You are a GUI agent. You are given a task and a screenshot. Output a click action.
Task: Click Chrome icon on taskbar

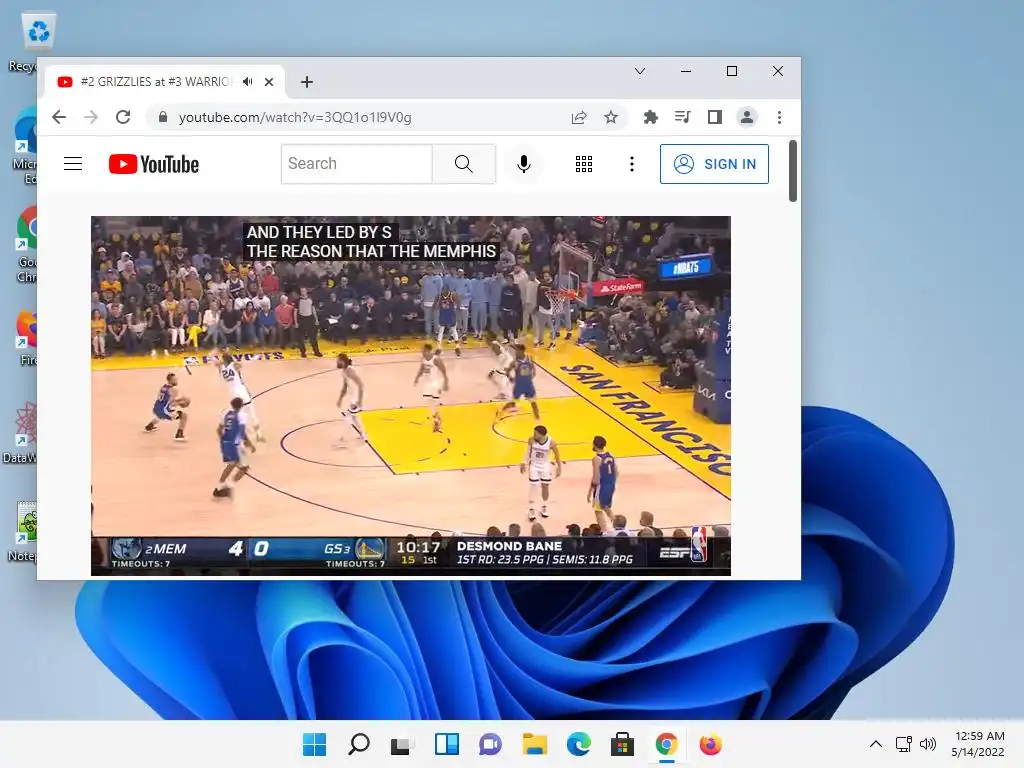[667, 744]
